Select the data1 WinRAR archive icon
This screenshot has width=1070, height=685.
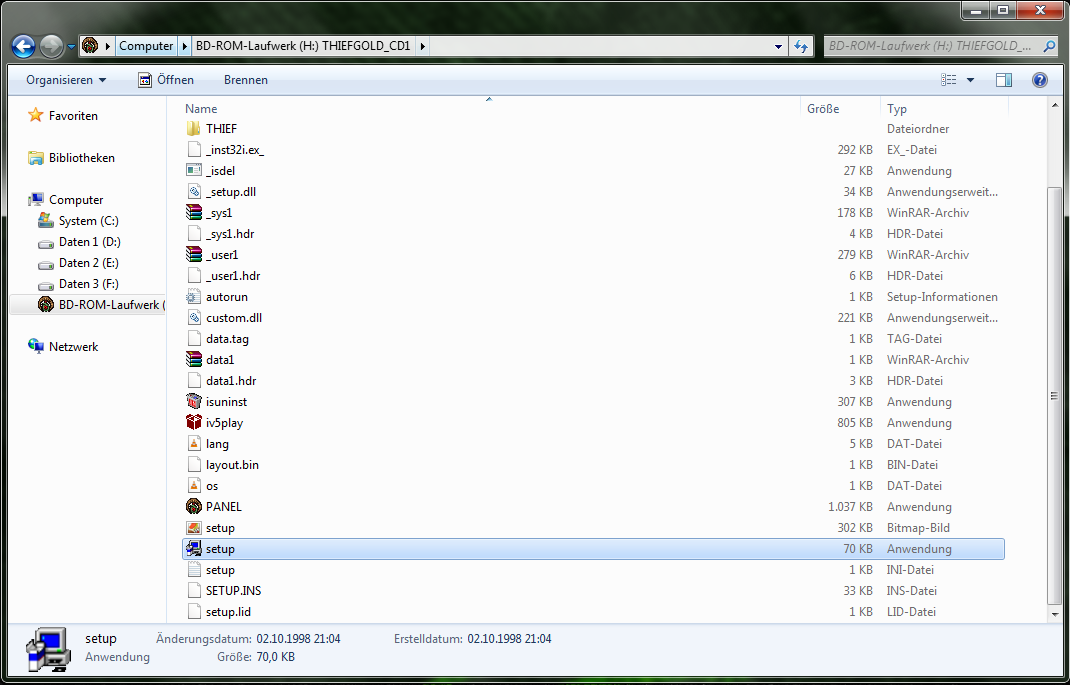coord(194,360)
